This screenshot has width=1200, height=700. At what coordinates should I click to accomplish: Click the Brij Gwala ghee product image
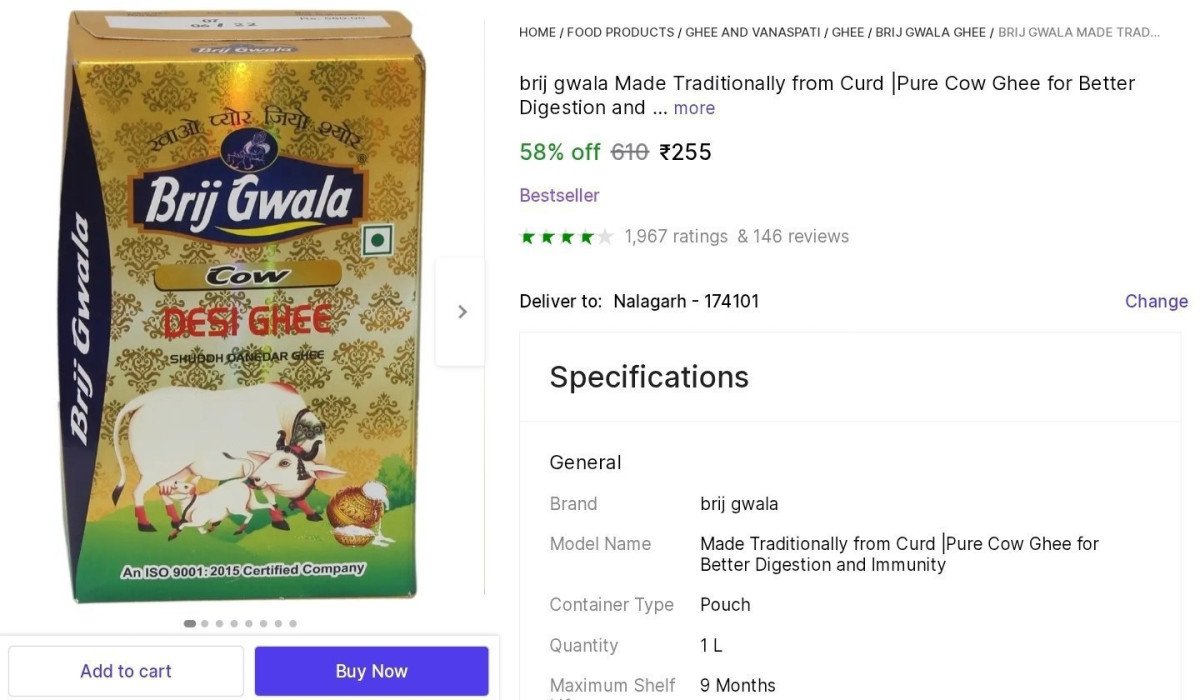tap(242, 305)
